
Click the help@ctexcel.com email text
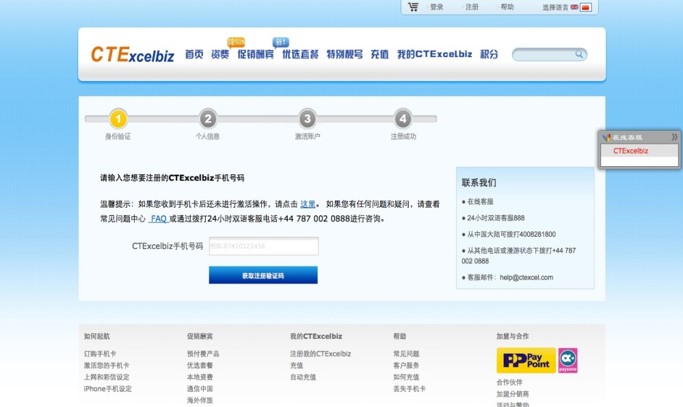526,278
